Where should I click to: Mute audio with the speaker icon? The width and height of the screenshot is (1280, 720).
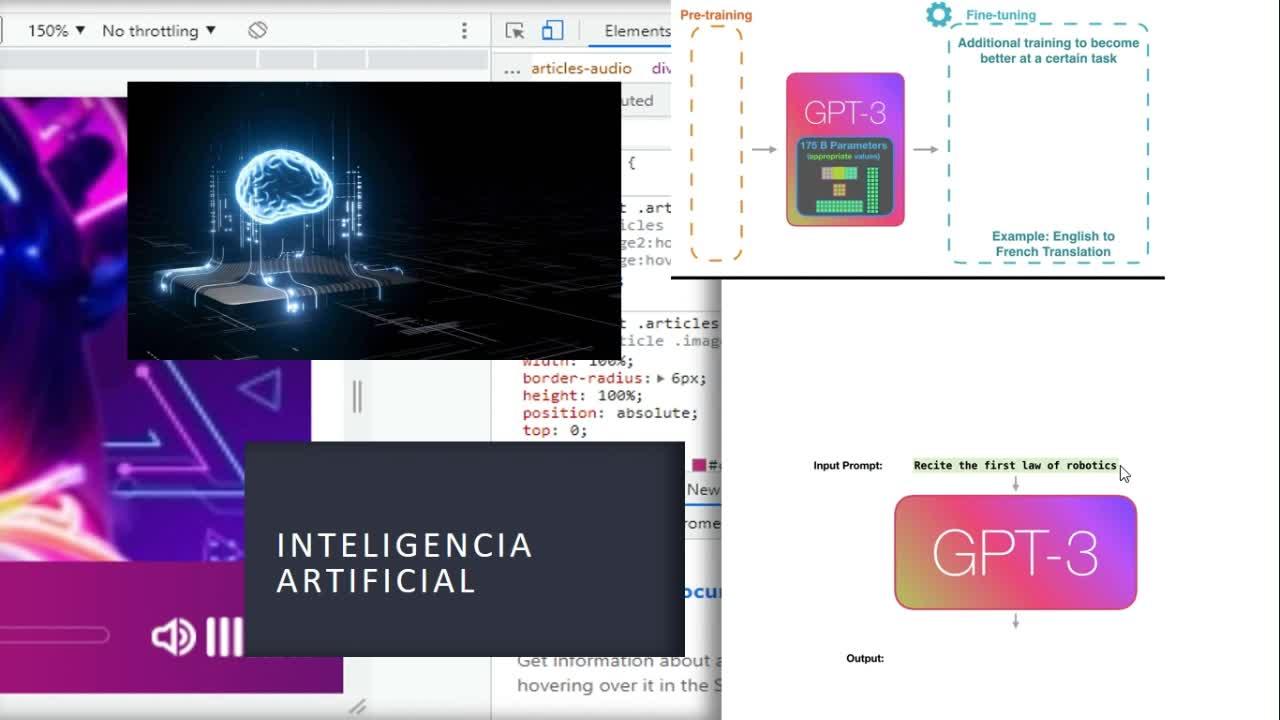pos(174,637)
